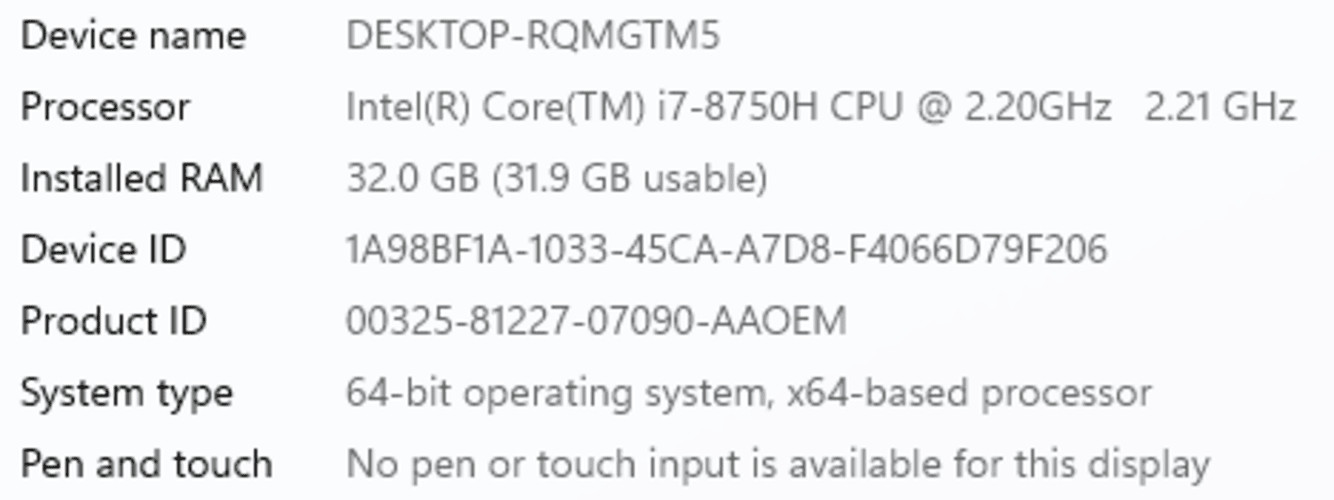Click the System type label
This screenshot has width=1334, height=500.
click(x=126, y=393)
